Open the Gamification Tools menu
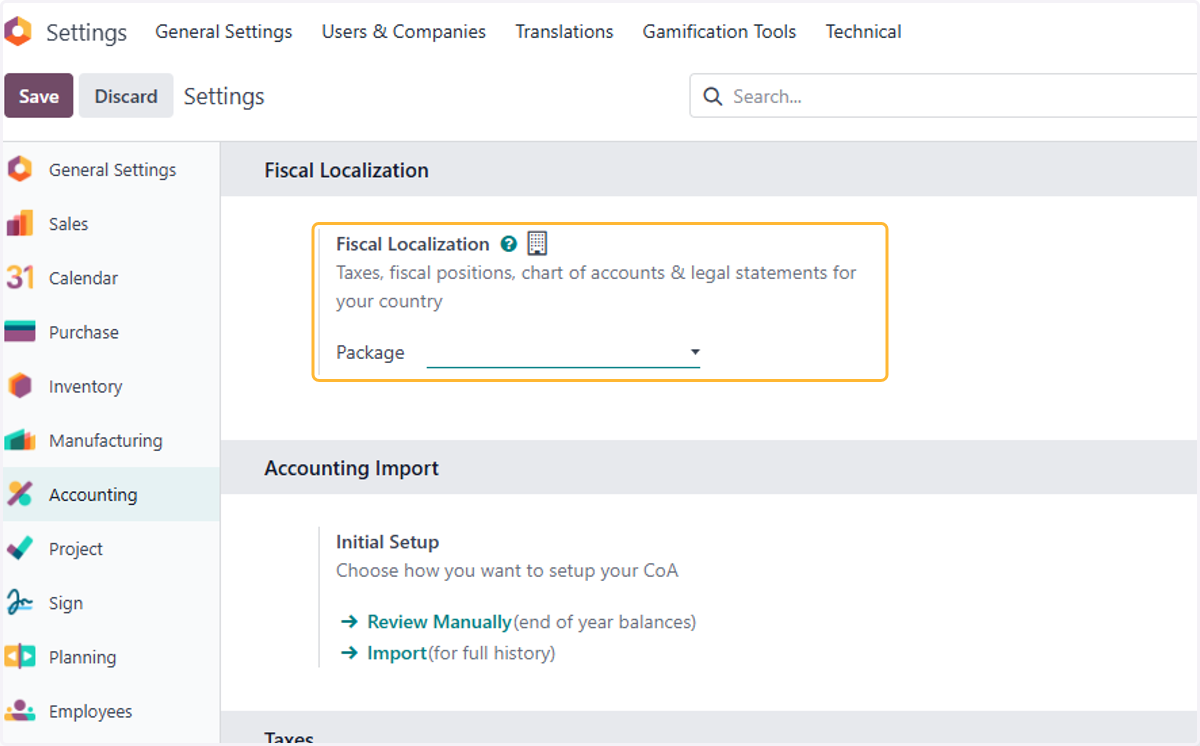This screenshot has width=1200, height=746. pyautogui.click(x=719, y=32)
